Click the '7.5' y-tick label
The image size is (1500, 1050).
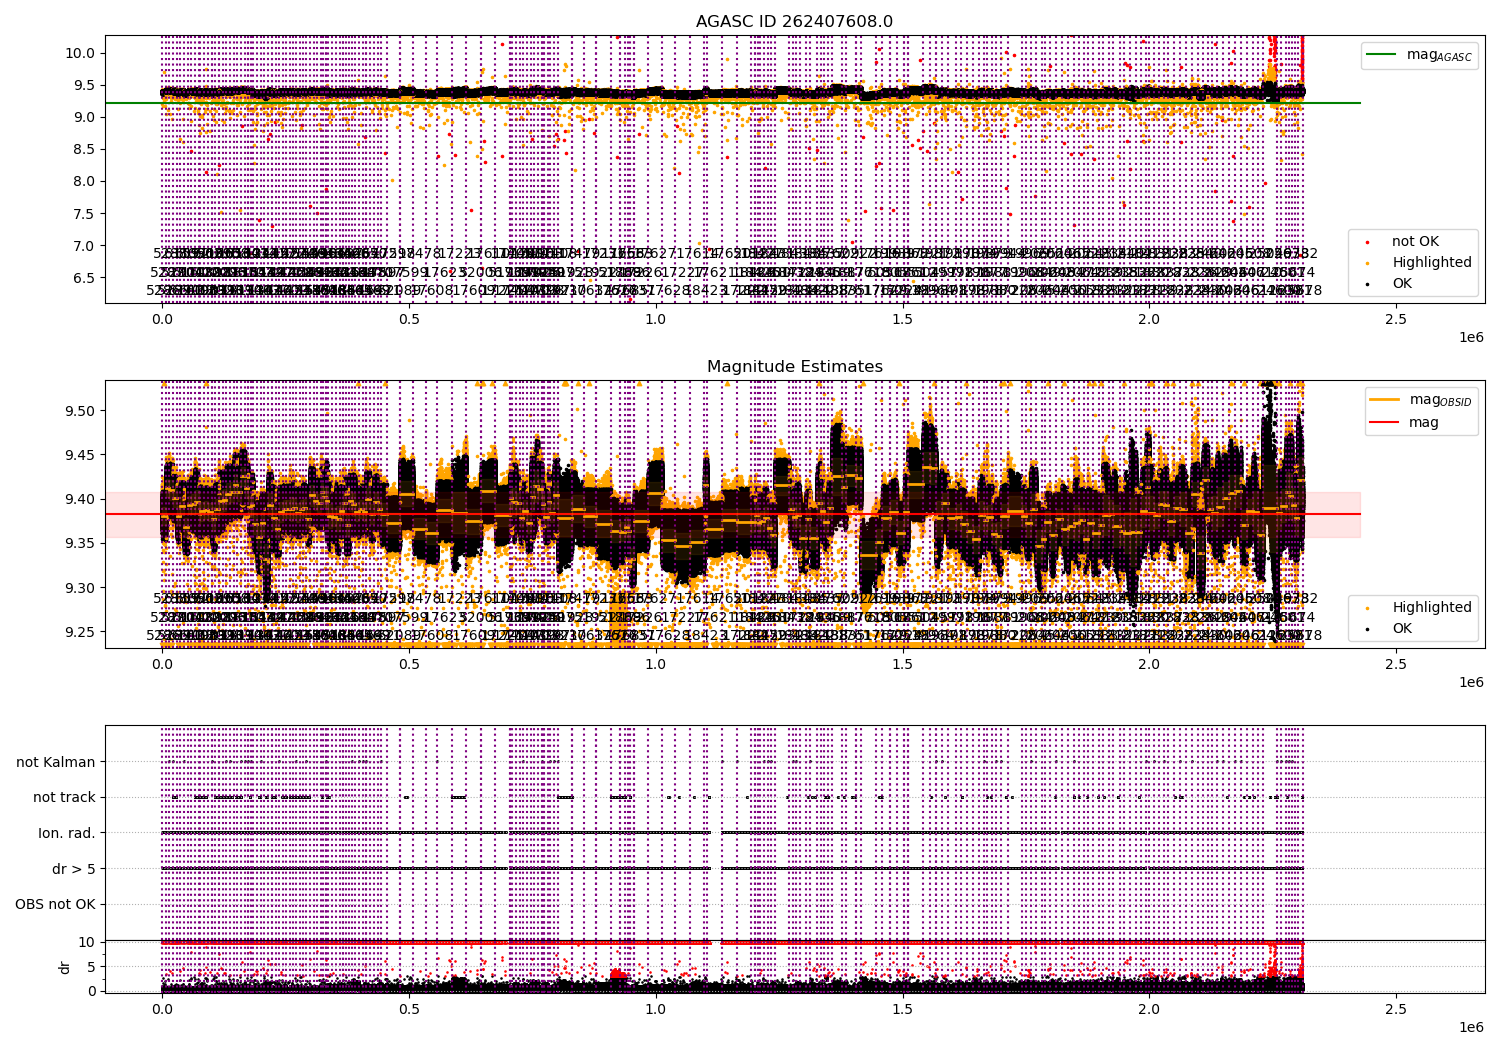85,214
